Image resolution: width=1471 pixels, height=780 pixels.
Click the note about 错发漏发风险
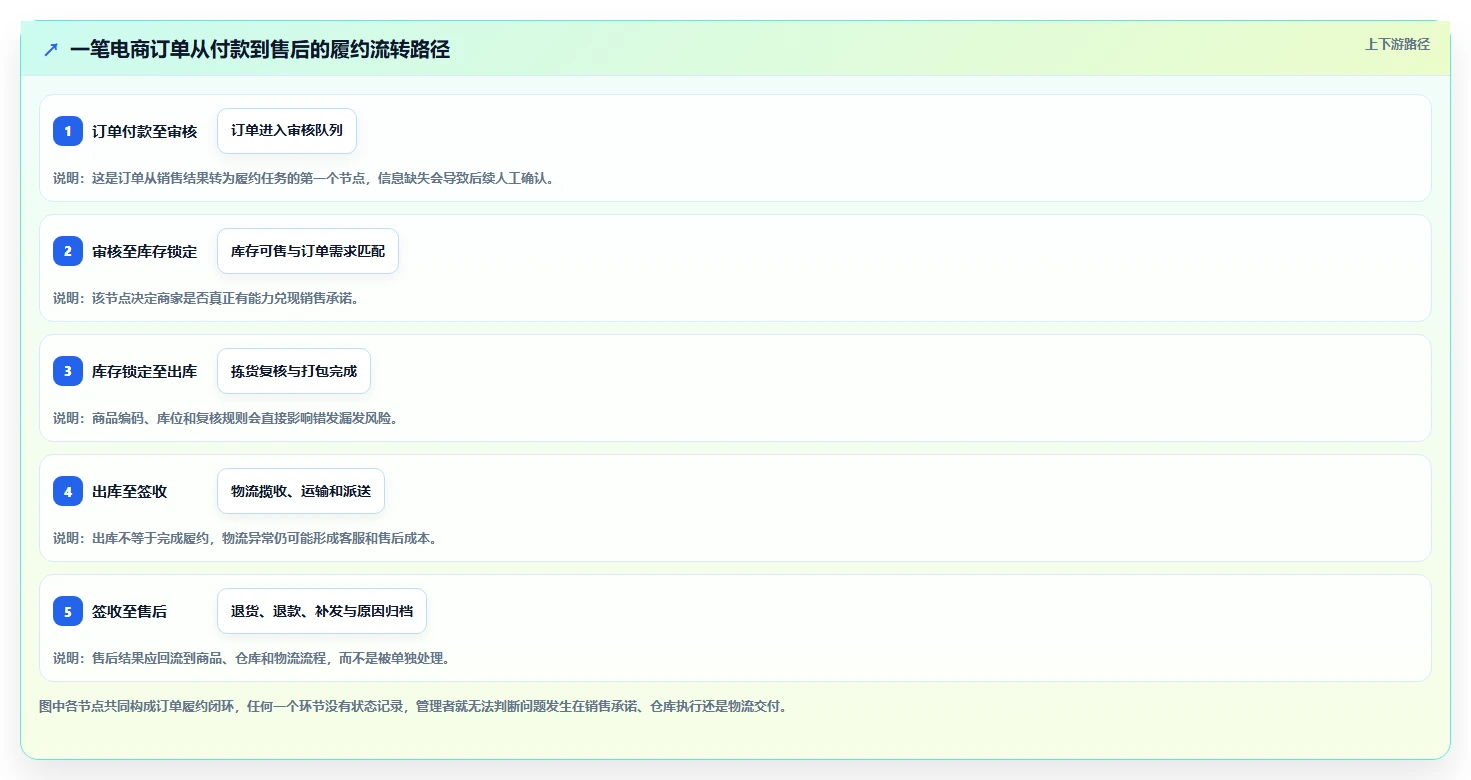pyautogui.click(x=226, y=418)
